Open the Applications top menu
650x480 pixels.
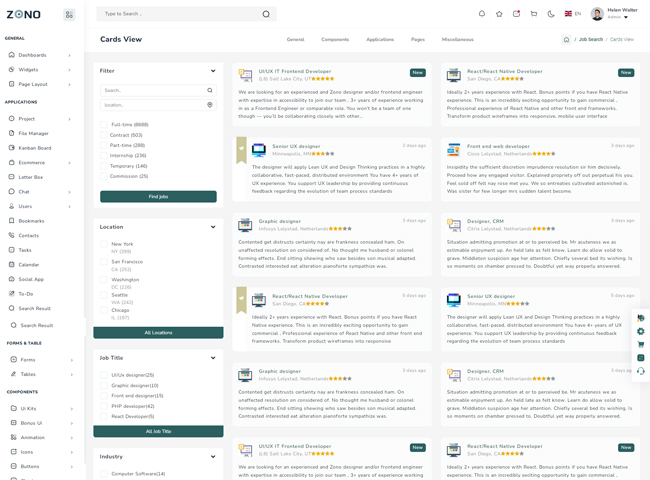point(379,40)
